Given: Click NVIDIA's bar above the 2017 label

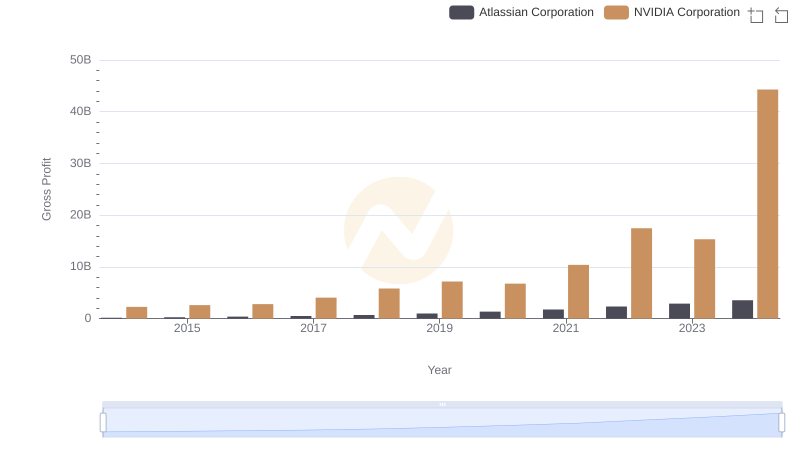Looking at the screenshot, I should (326, 308).
